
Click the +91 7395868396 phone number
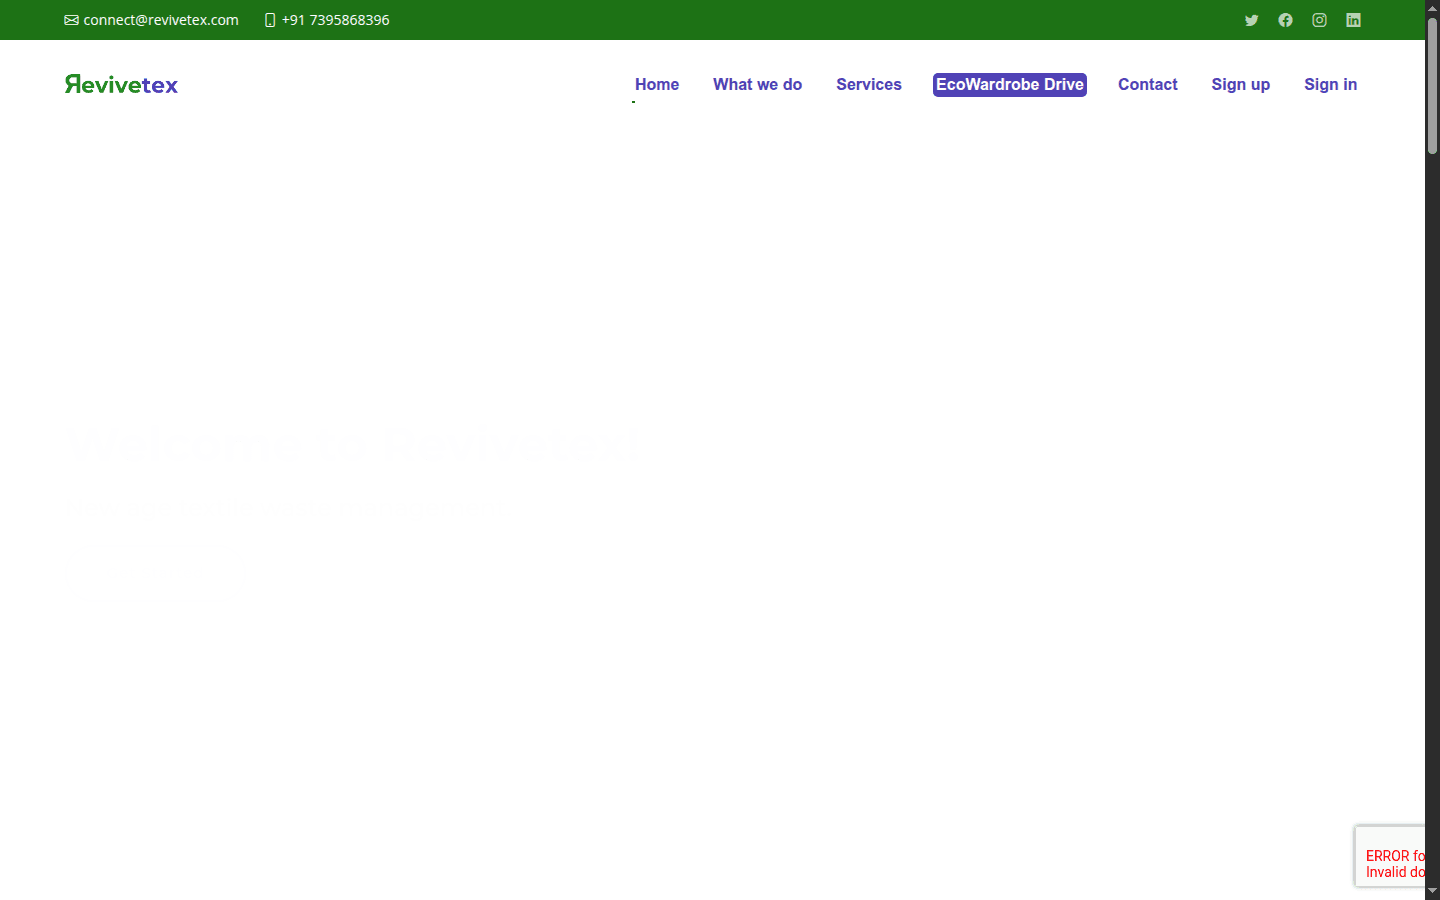pos(336,20)
